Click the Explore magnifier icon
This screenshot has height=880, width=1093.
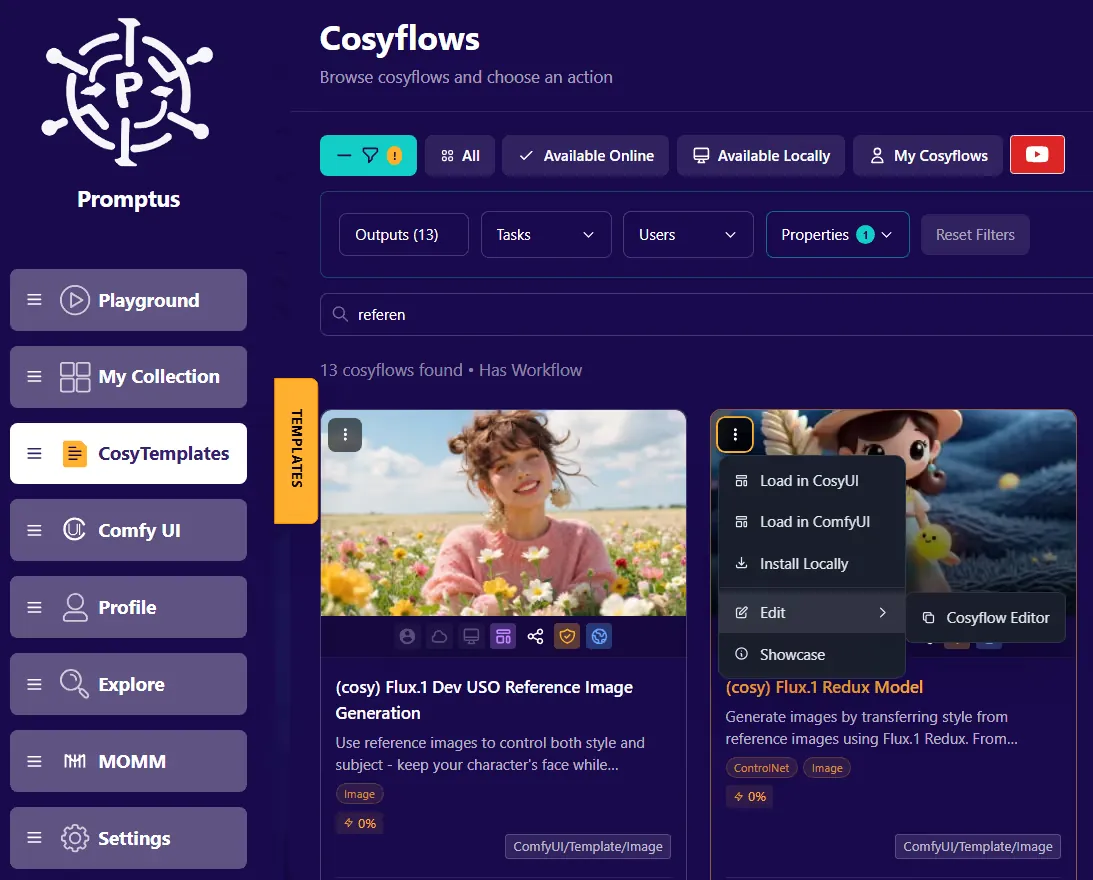point(75,683)
